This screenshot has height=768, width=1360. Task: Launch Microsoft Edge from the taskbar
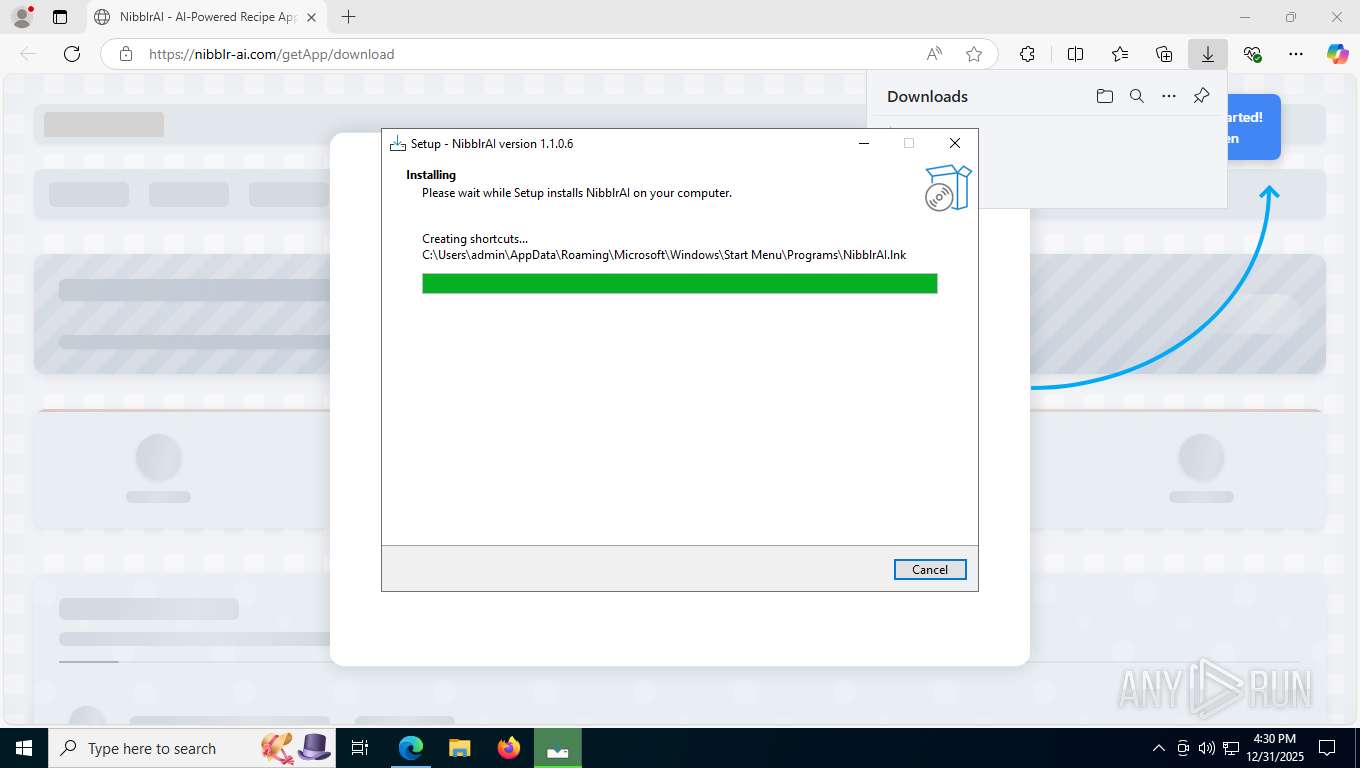[x=411, y=748]
